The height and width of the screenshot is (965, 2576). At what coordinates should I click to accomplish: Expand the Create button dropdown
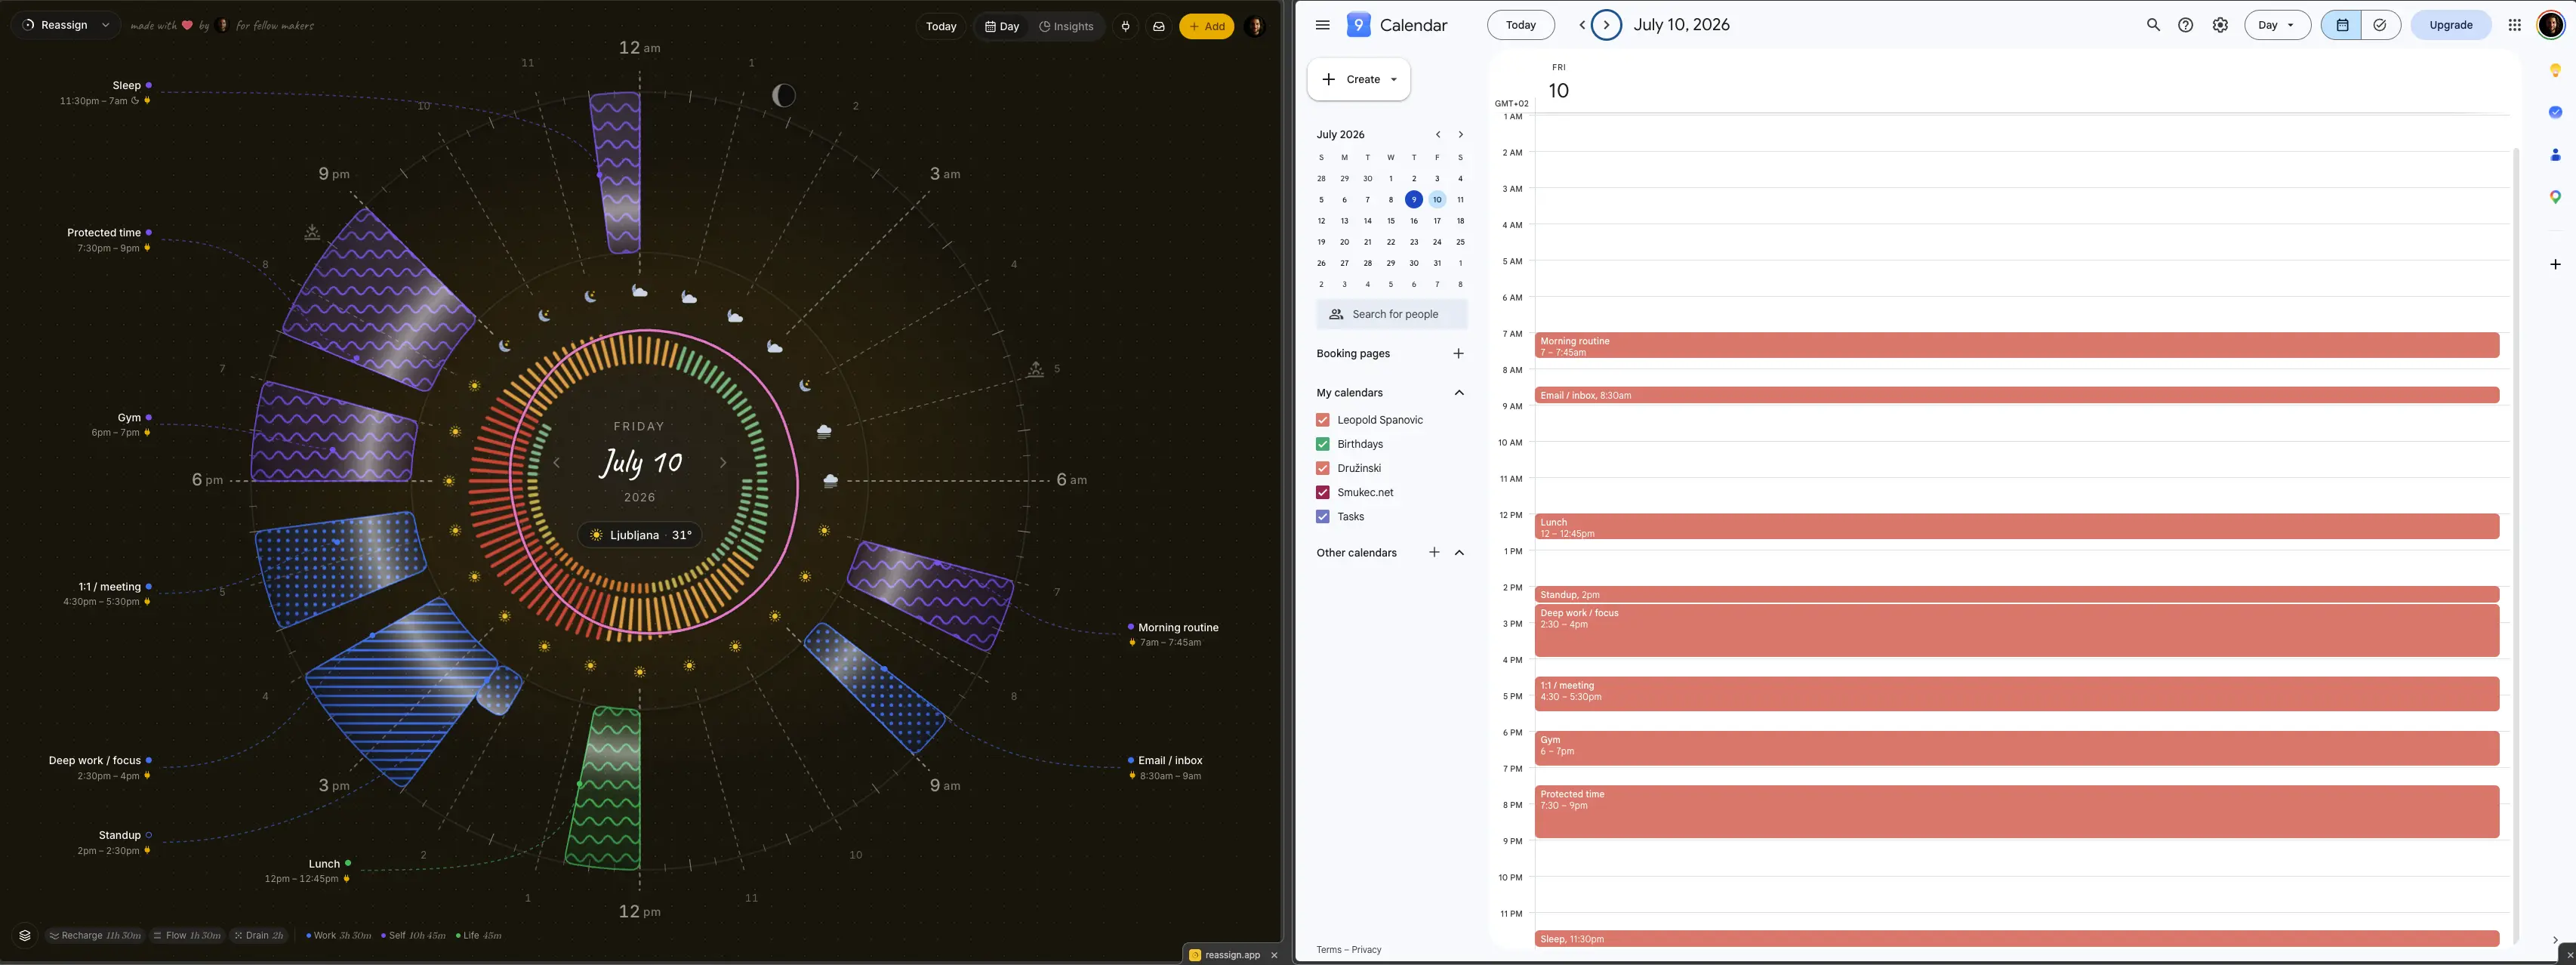point(1393,80)
